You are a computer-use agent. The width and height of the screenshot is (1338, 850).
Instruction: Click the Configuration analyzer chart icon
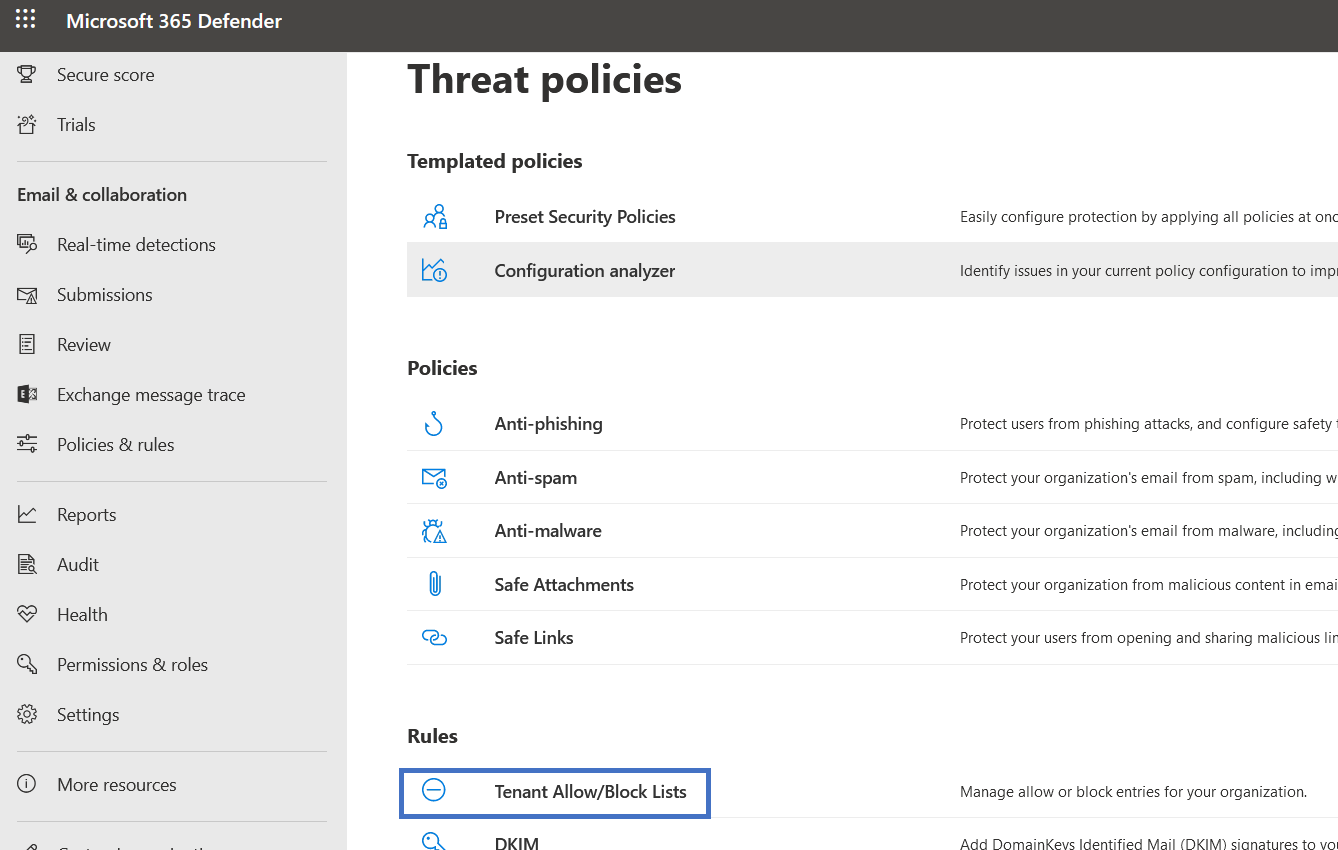[x=434, y=271]
